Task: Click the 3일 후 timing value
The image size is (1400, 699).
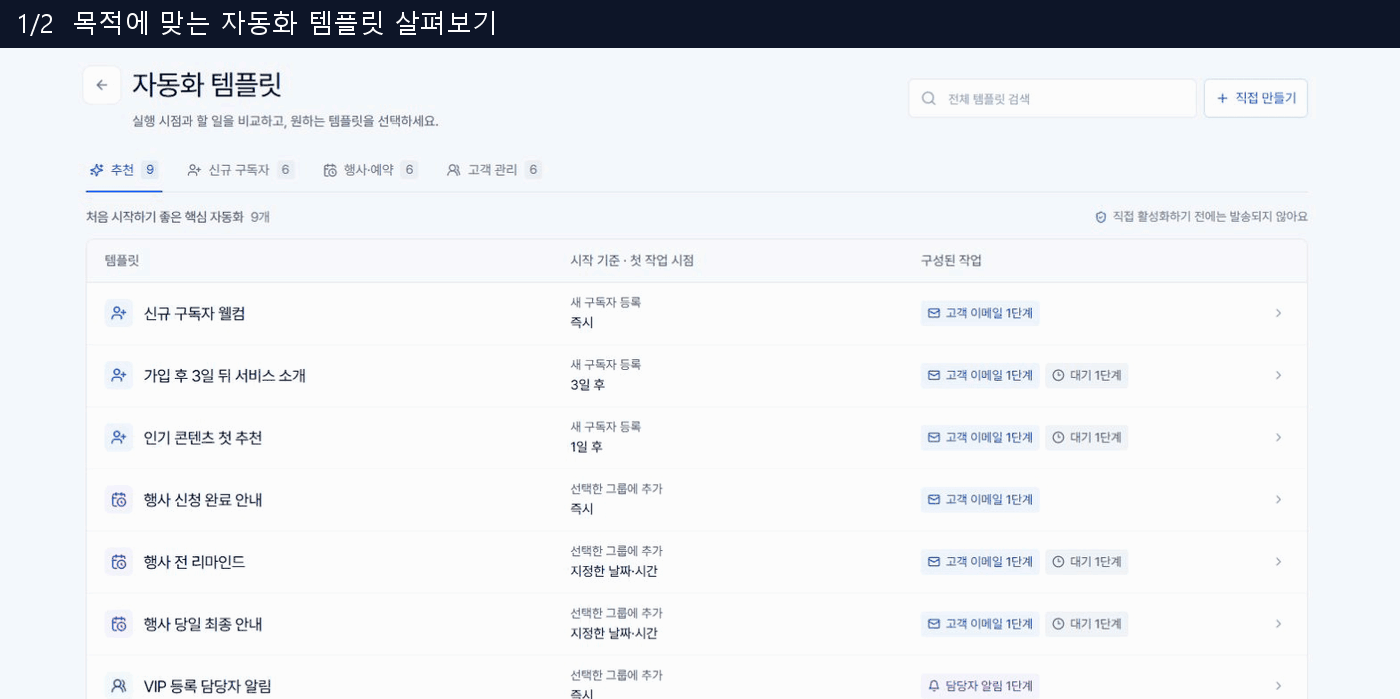Action: (588, 385)
